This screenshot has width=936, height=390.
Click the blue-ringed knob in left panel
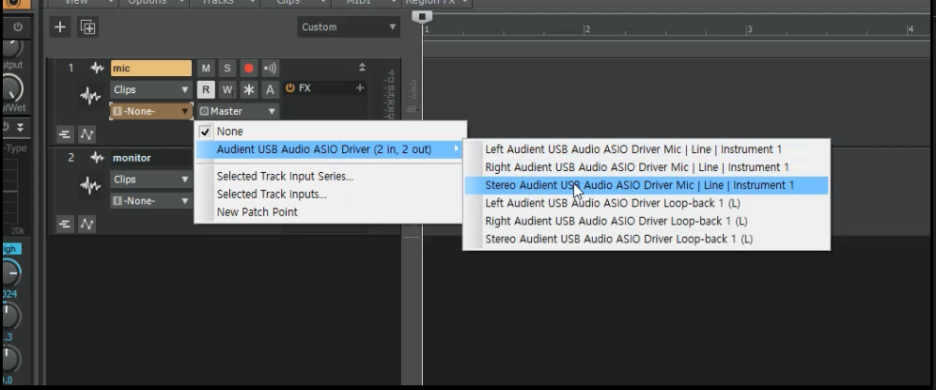coord(10,273)
